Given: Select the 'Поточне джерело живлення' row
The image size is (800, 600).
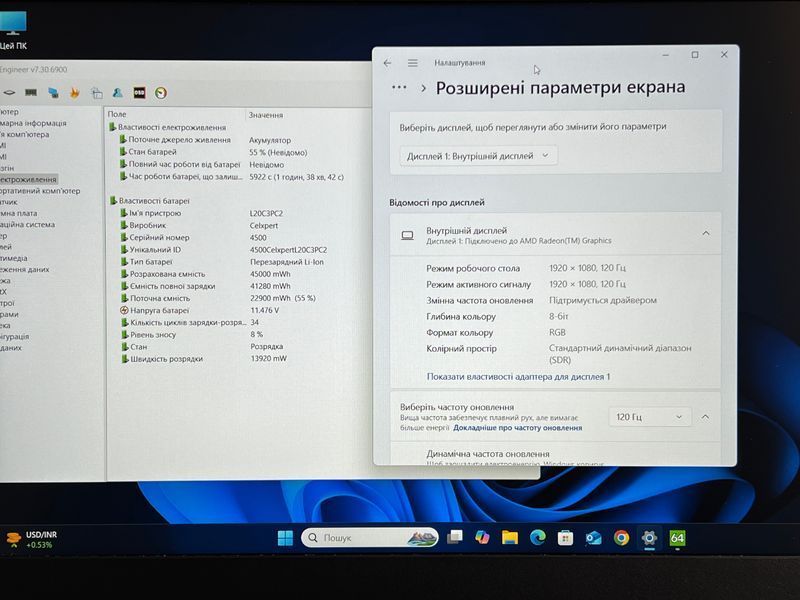Looking at the screenshot, I should click(x=175, y=139).
